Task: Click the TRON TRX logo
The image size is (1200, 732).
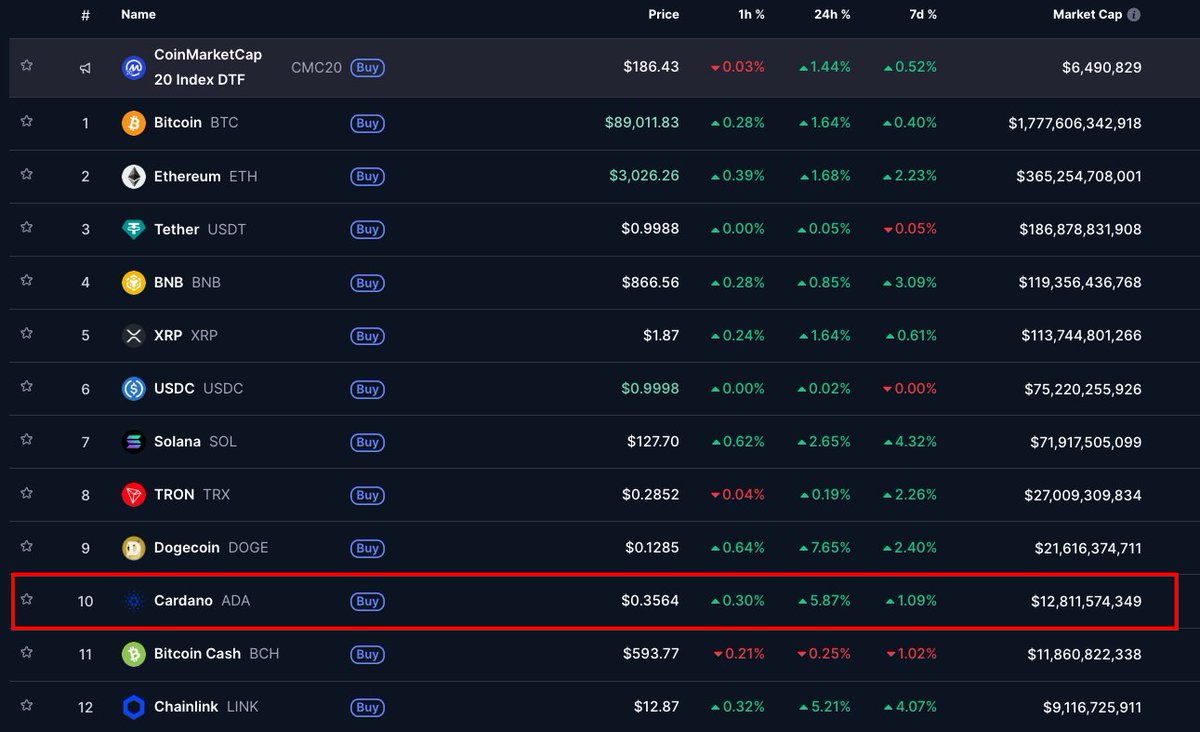Action: pyautogui.click(x=134, y=494)
